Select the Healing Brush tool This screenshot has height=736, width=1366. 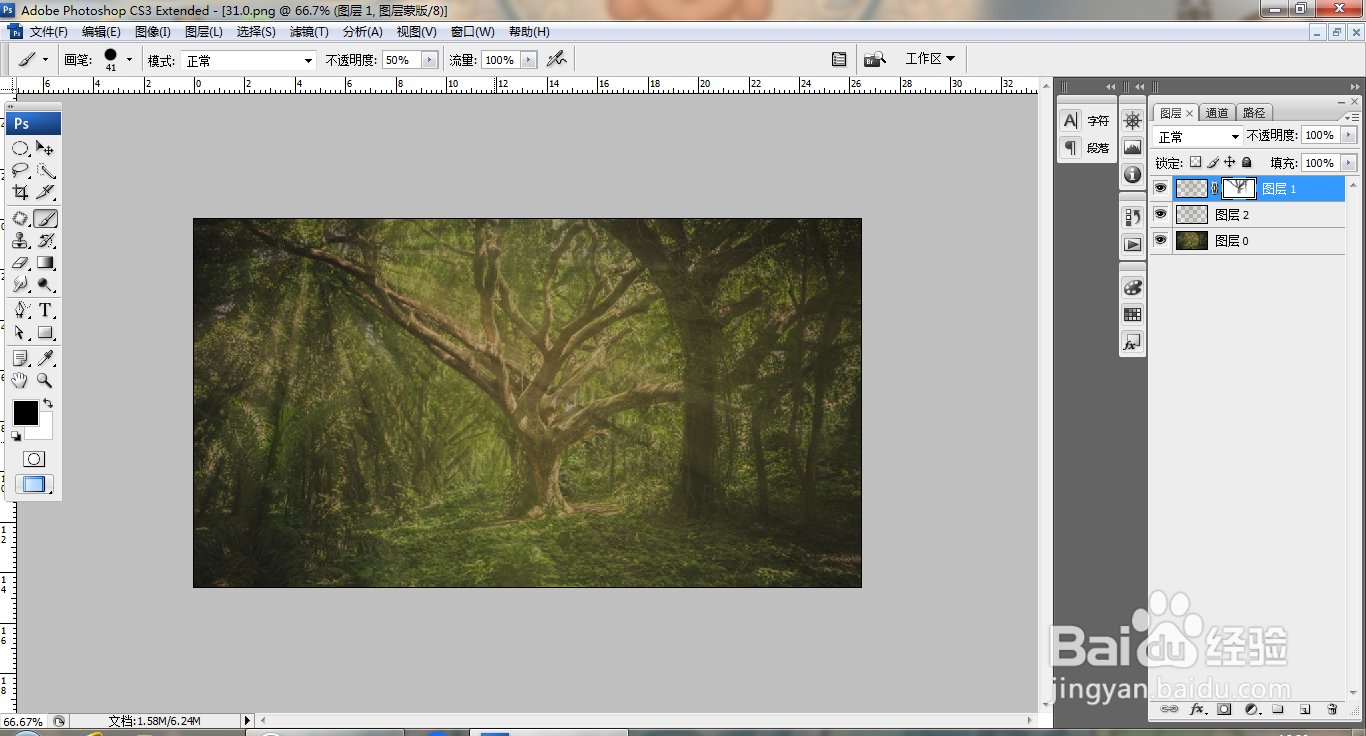(20, 219)
